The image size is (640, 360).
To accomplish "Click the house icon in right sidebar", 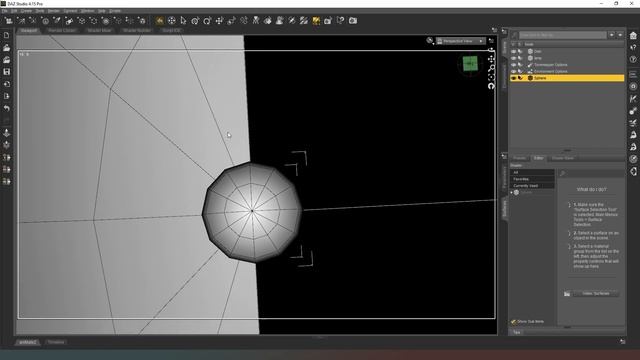I will (633, 36).
